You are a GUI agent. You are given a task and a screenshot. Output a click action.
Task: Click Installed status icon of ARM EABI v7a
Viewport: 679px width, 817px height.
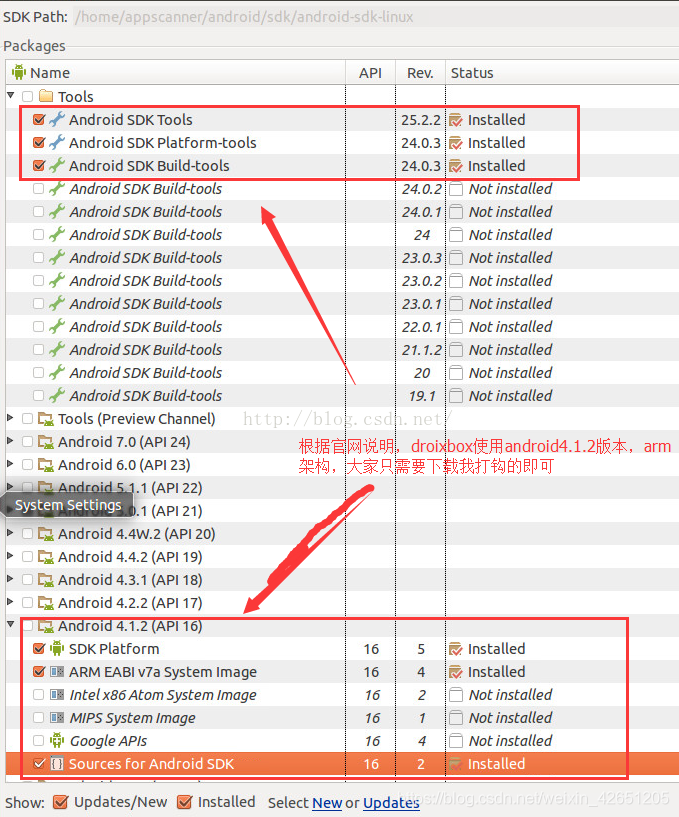coord(455,672)
